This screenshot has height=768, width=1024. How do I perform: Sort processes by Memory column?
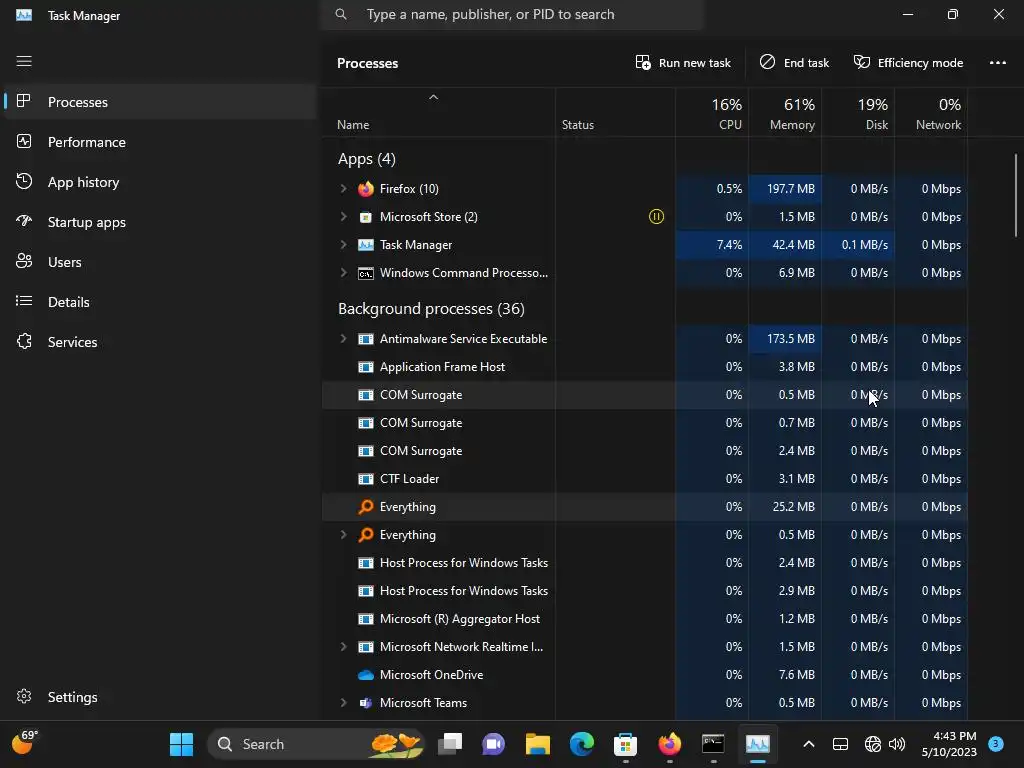(x=785, y=114)
